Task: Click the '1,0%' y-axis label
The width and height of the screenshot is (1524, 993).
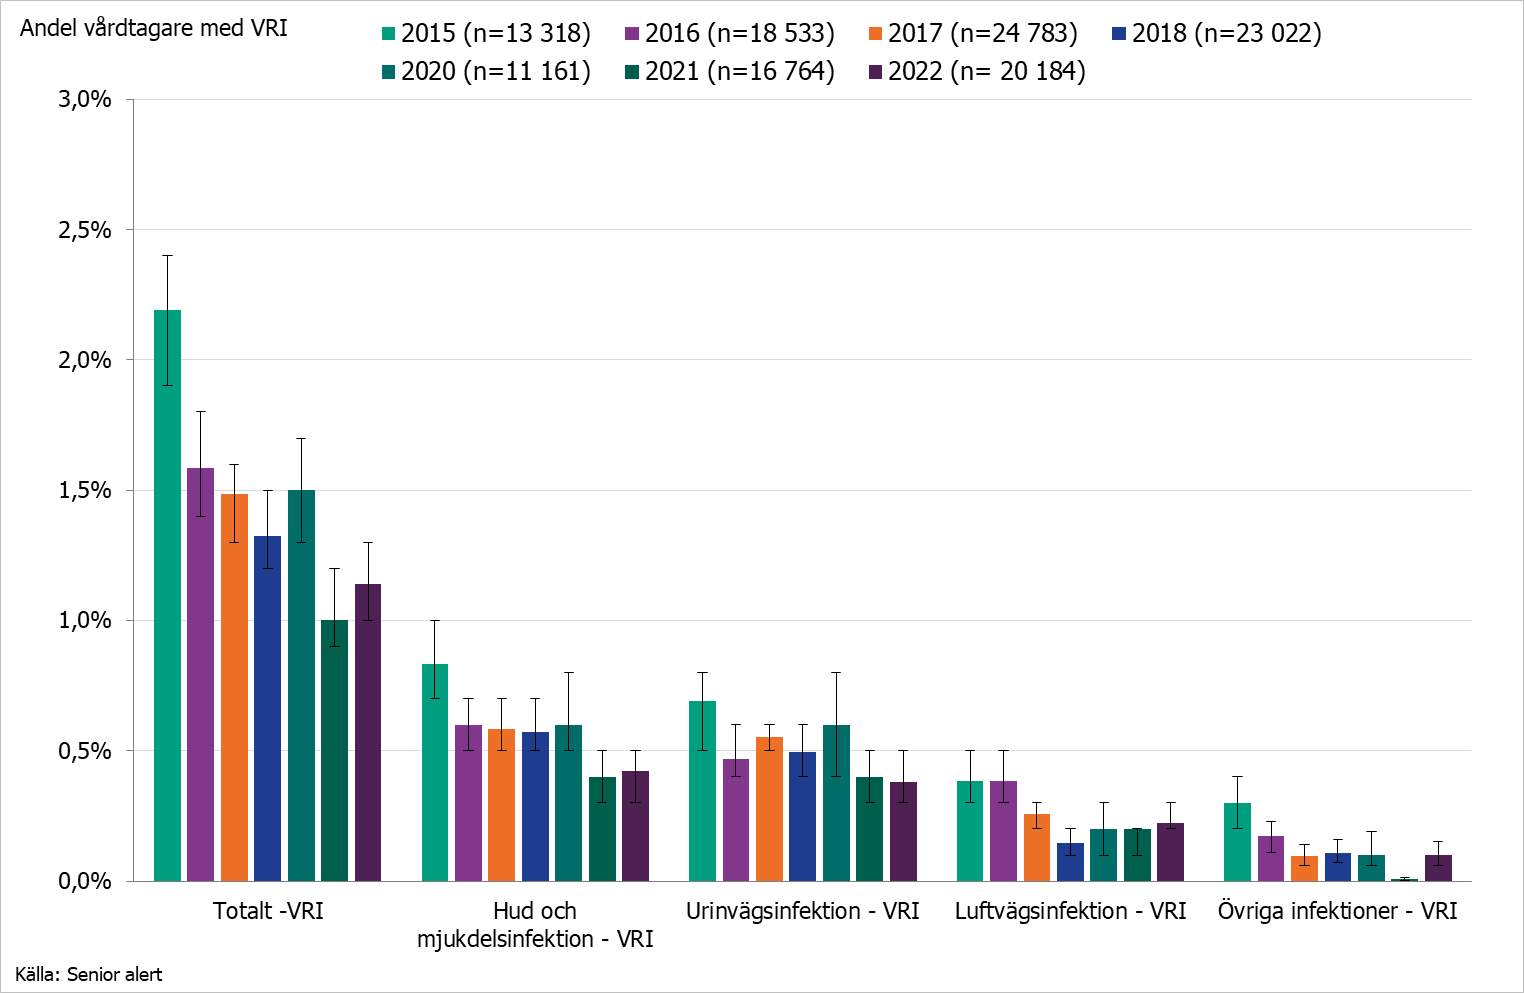Action: point(85,620)
